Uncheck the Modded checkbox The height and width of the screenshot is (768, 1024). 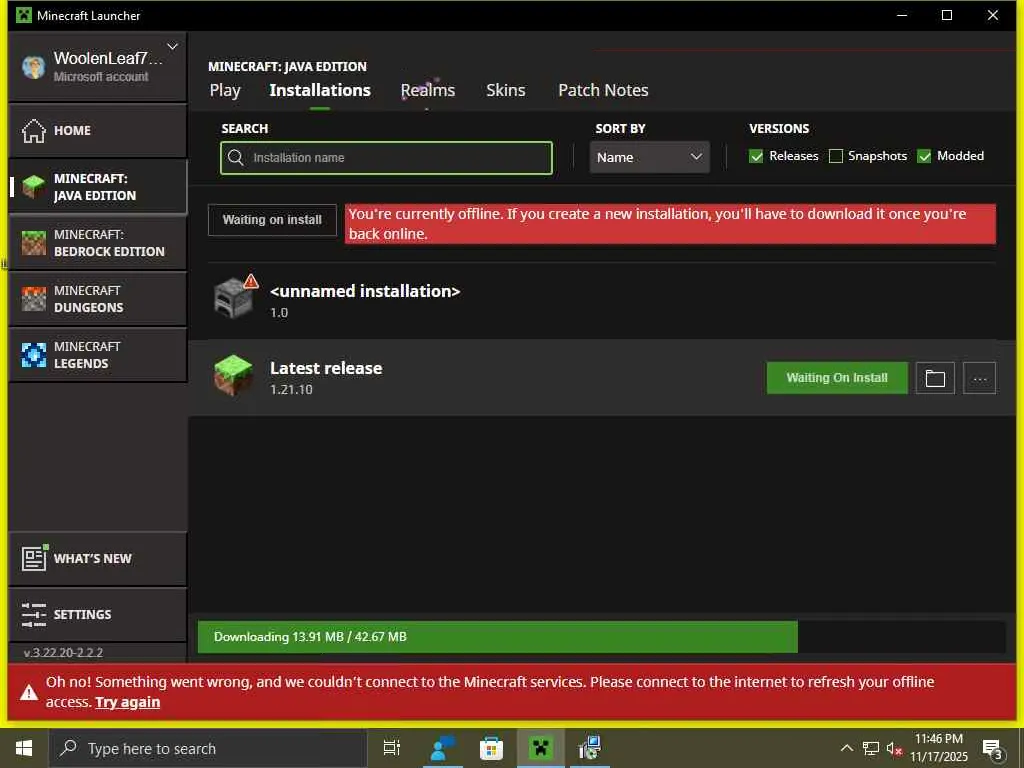[x=923, y=156]
